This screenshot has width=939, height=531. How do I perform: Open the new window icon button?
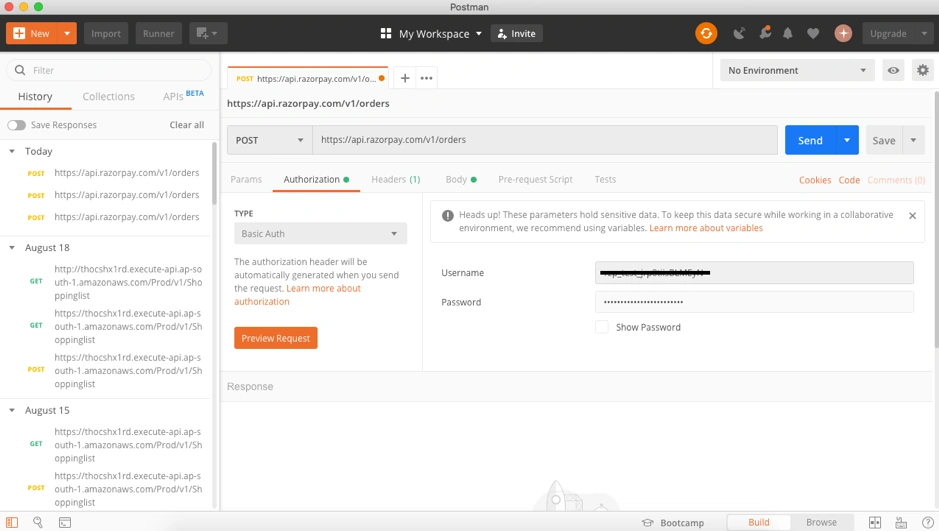208,34
